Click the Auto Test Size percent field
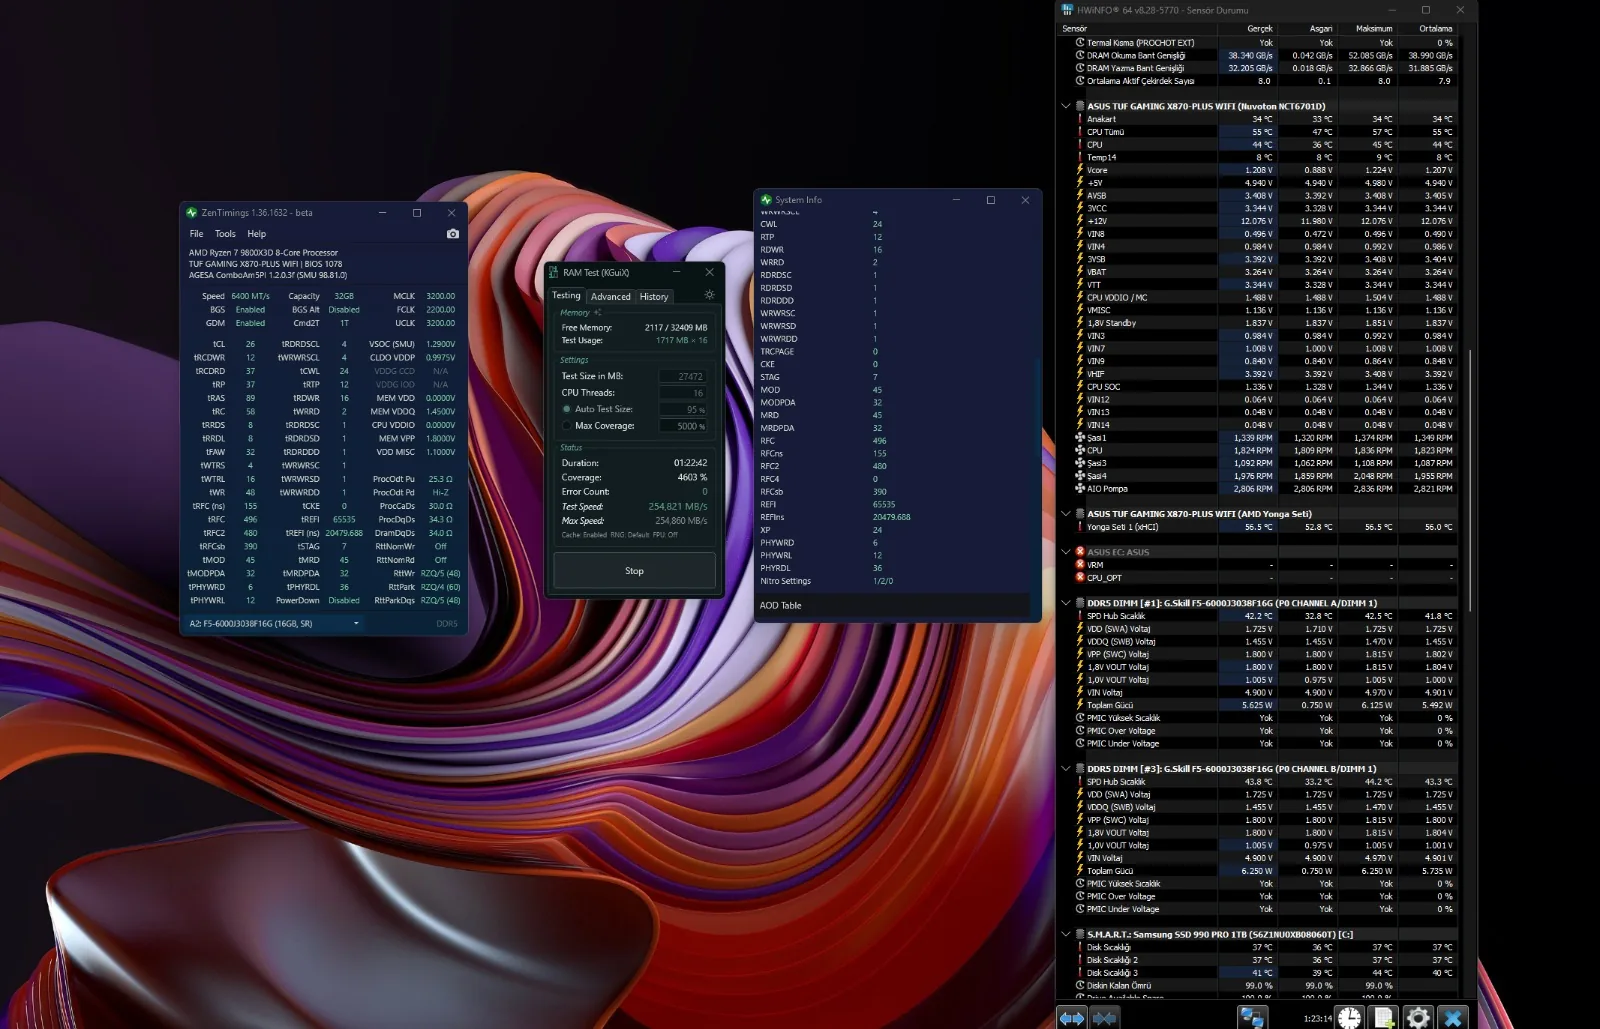 coord(683,410)
